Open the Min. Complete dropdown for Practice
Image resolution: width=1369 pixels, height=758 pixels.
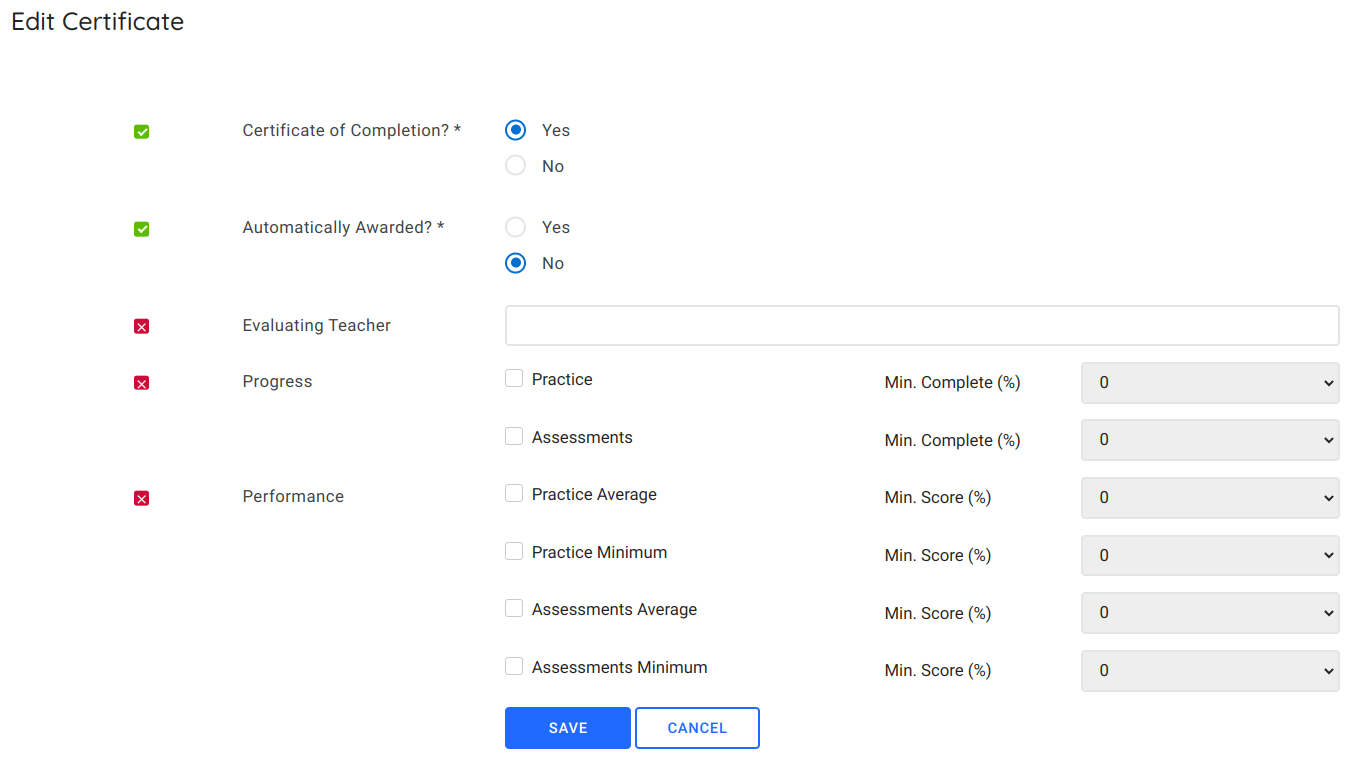(1209, 382)
